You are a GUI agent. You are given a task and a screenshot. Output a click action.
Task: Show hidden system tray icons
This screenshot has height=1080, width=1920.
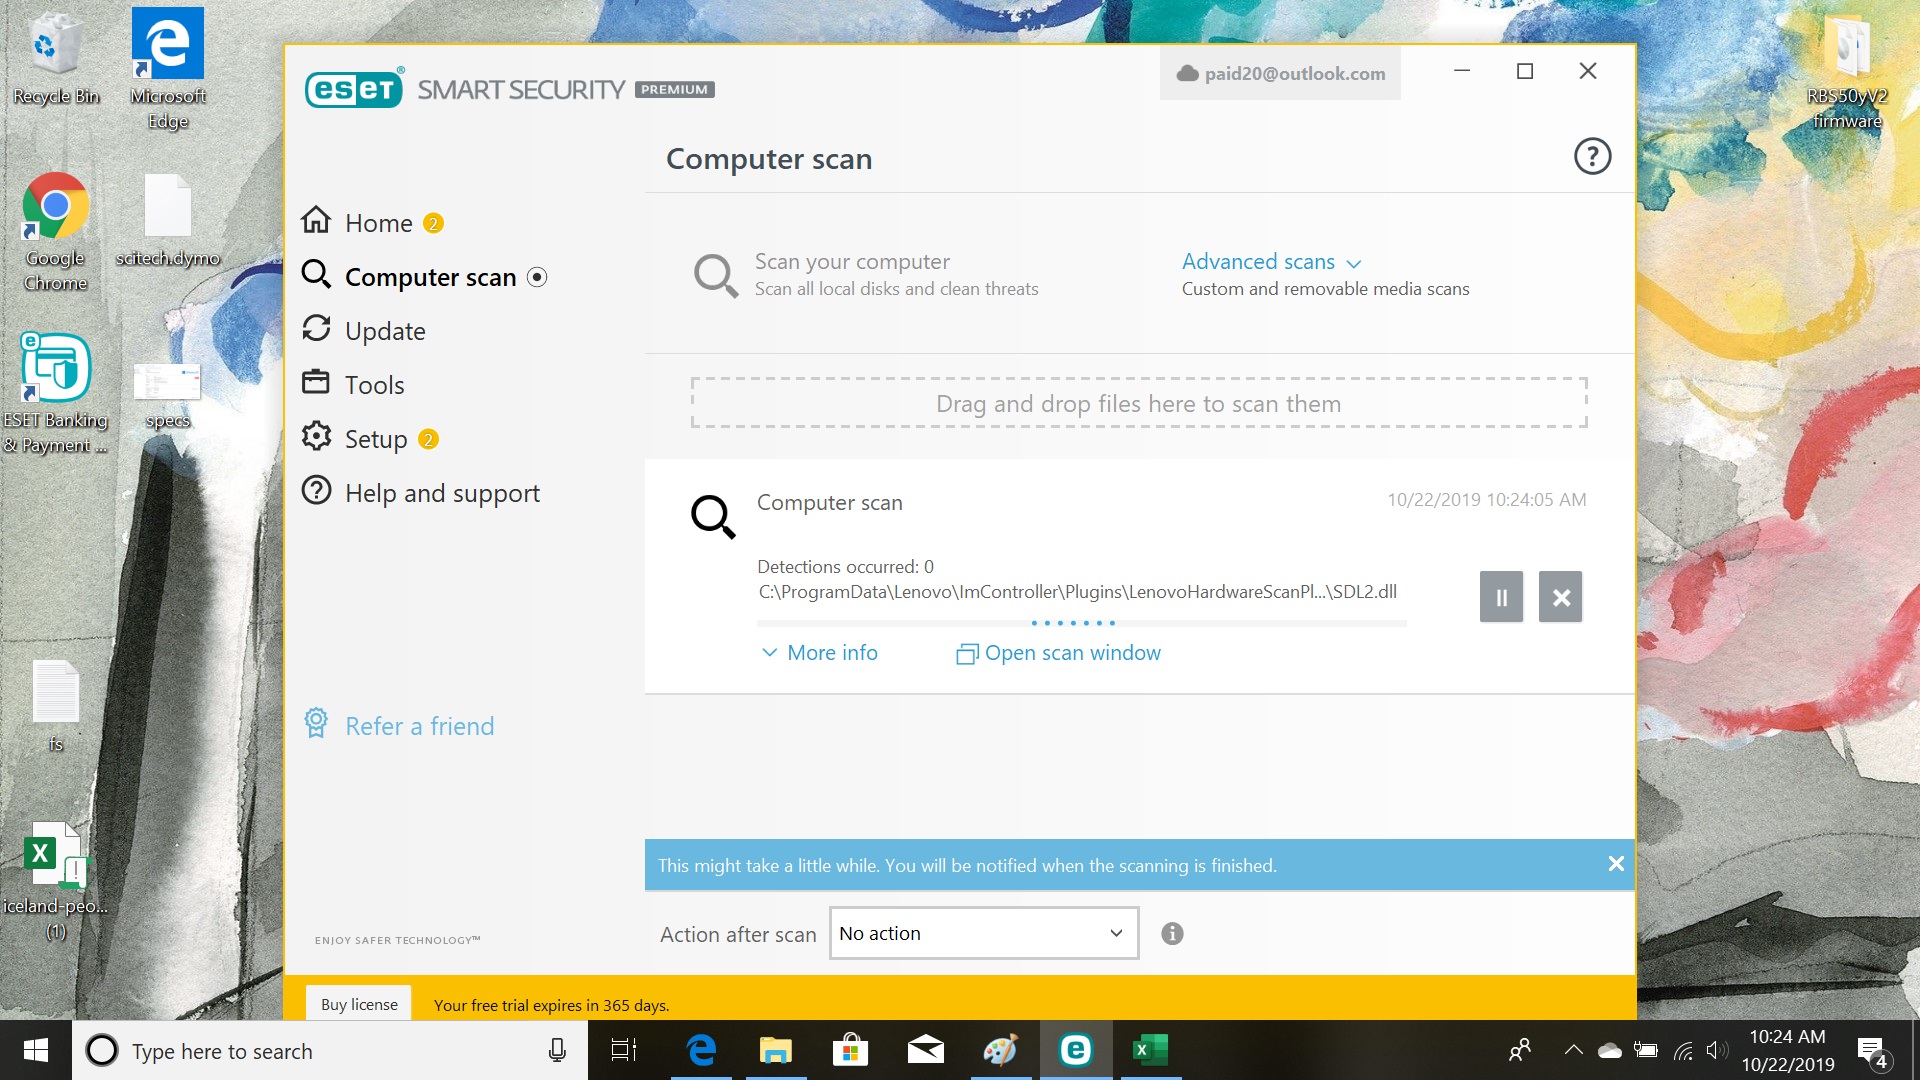1573,1050
